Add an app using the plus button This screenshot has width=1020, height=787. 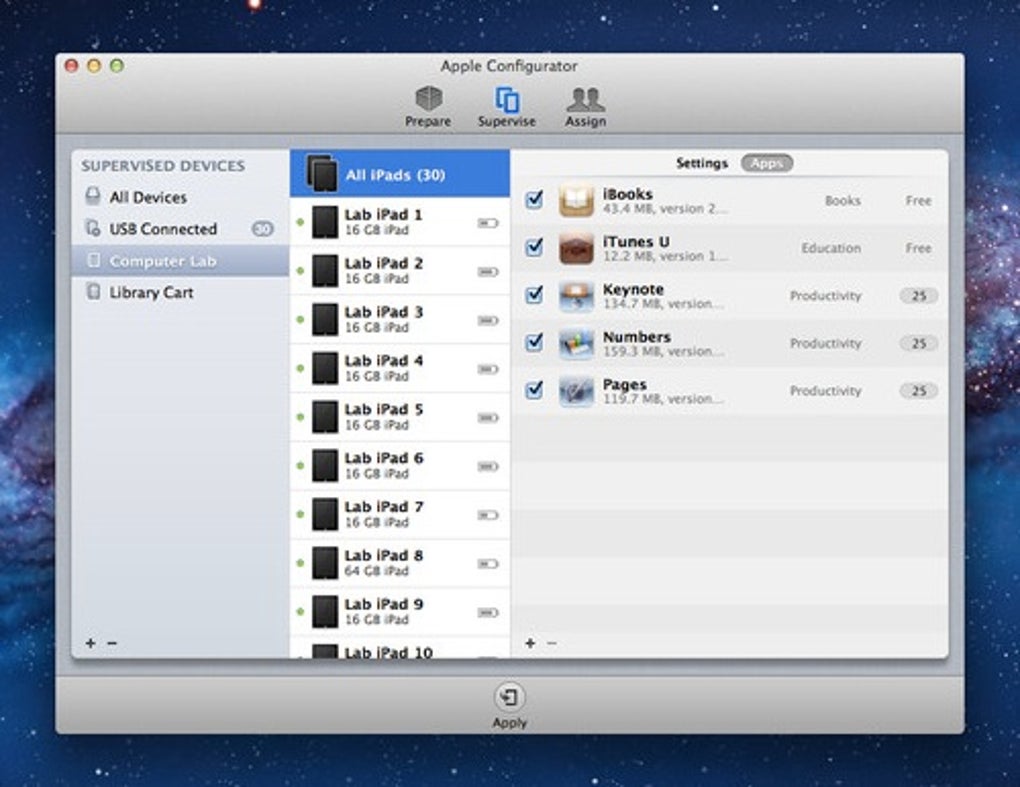click(530, 643)
